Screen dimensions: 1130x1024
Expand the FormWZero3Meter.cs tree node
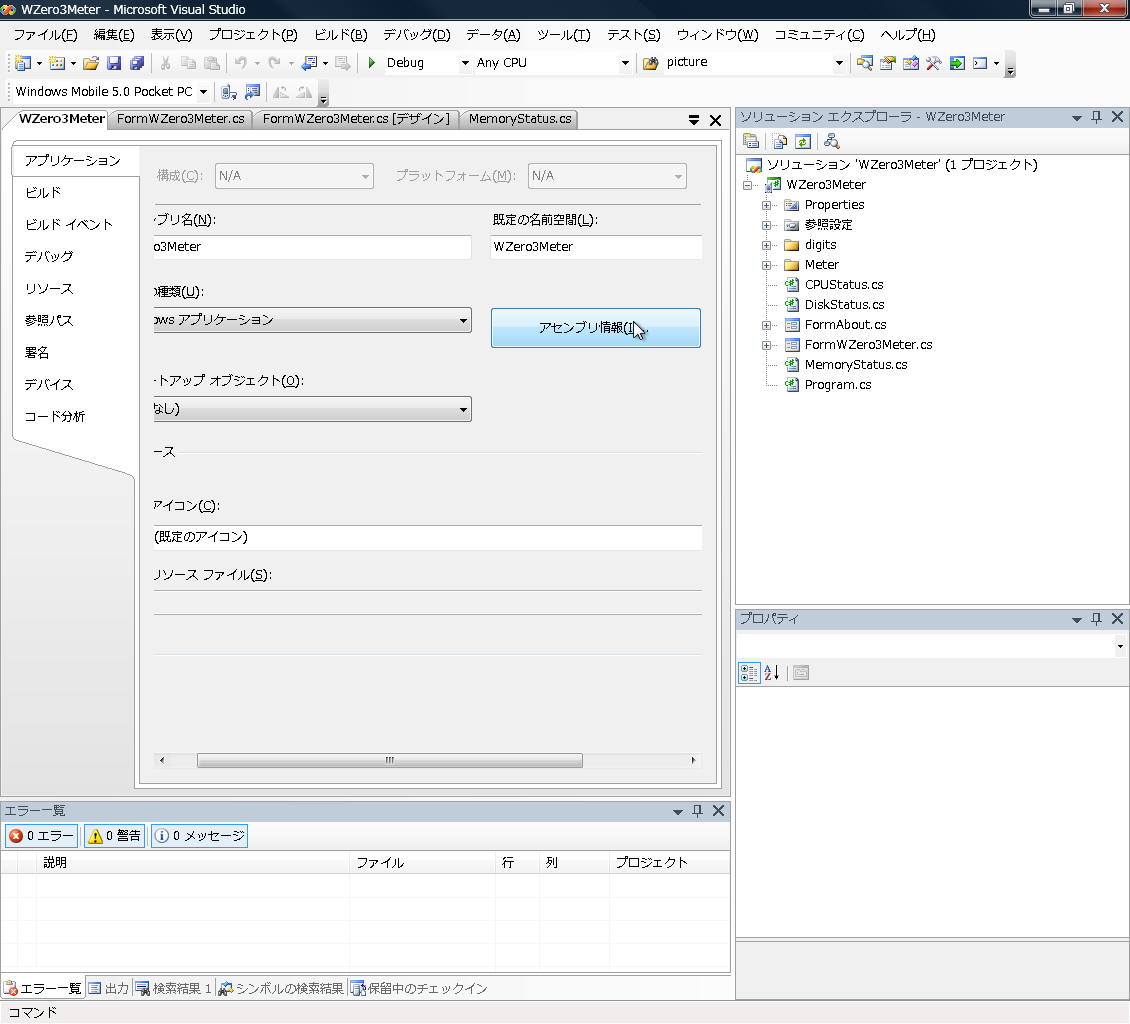point(766,346)
